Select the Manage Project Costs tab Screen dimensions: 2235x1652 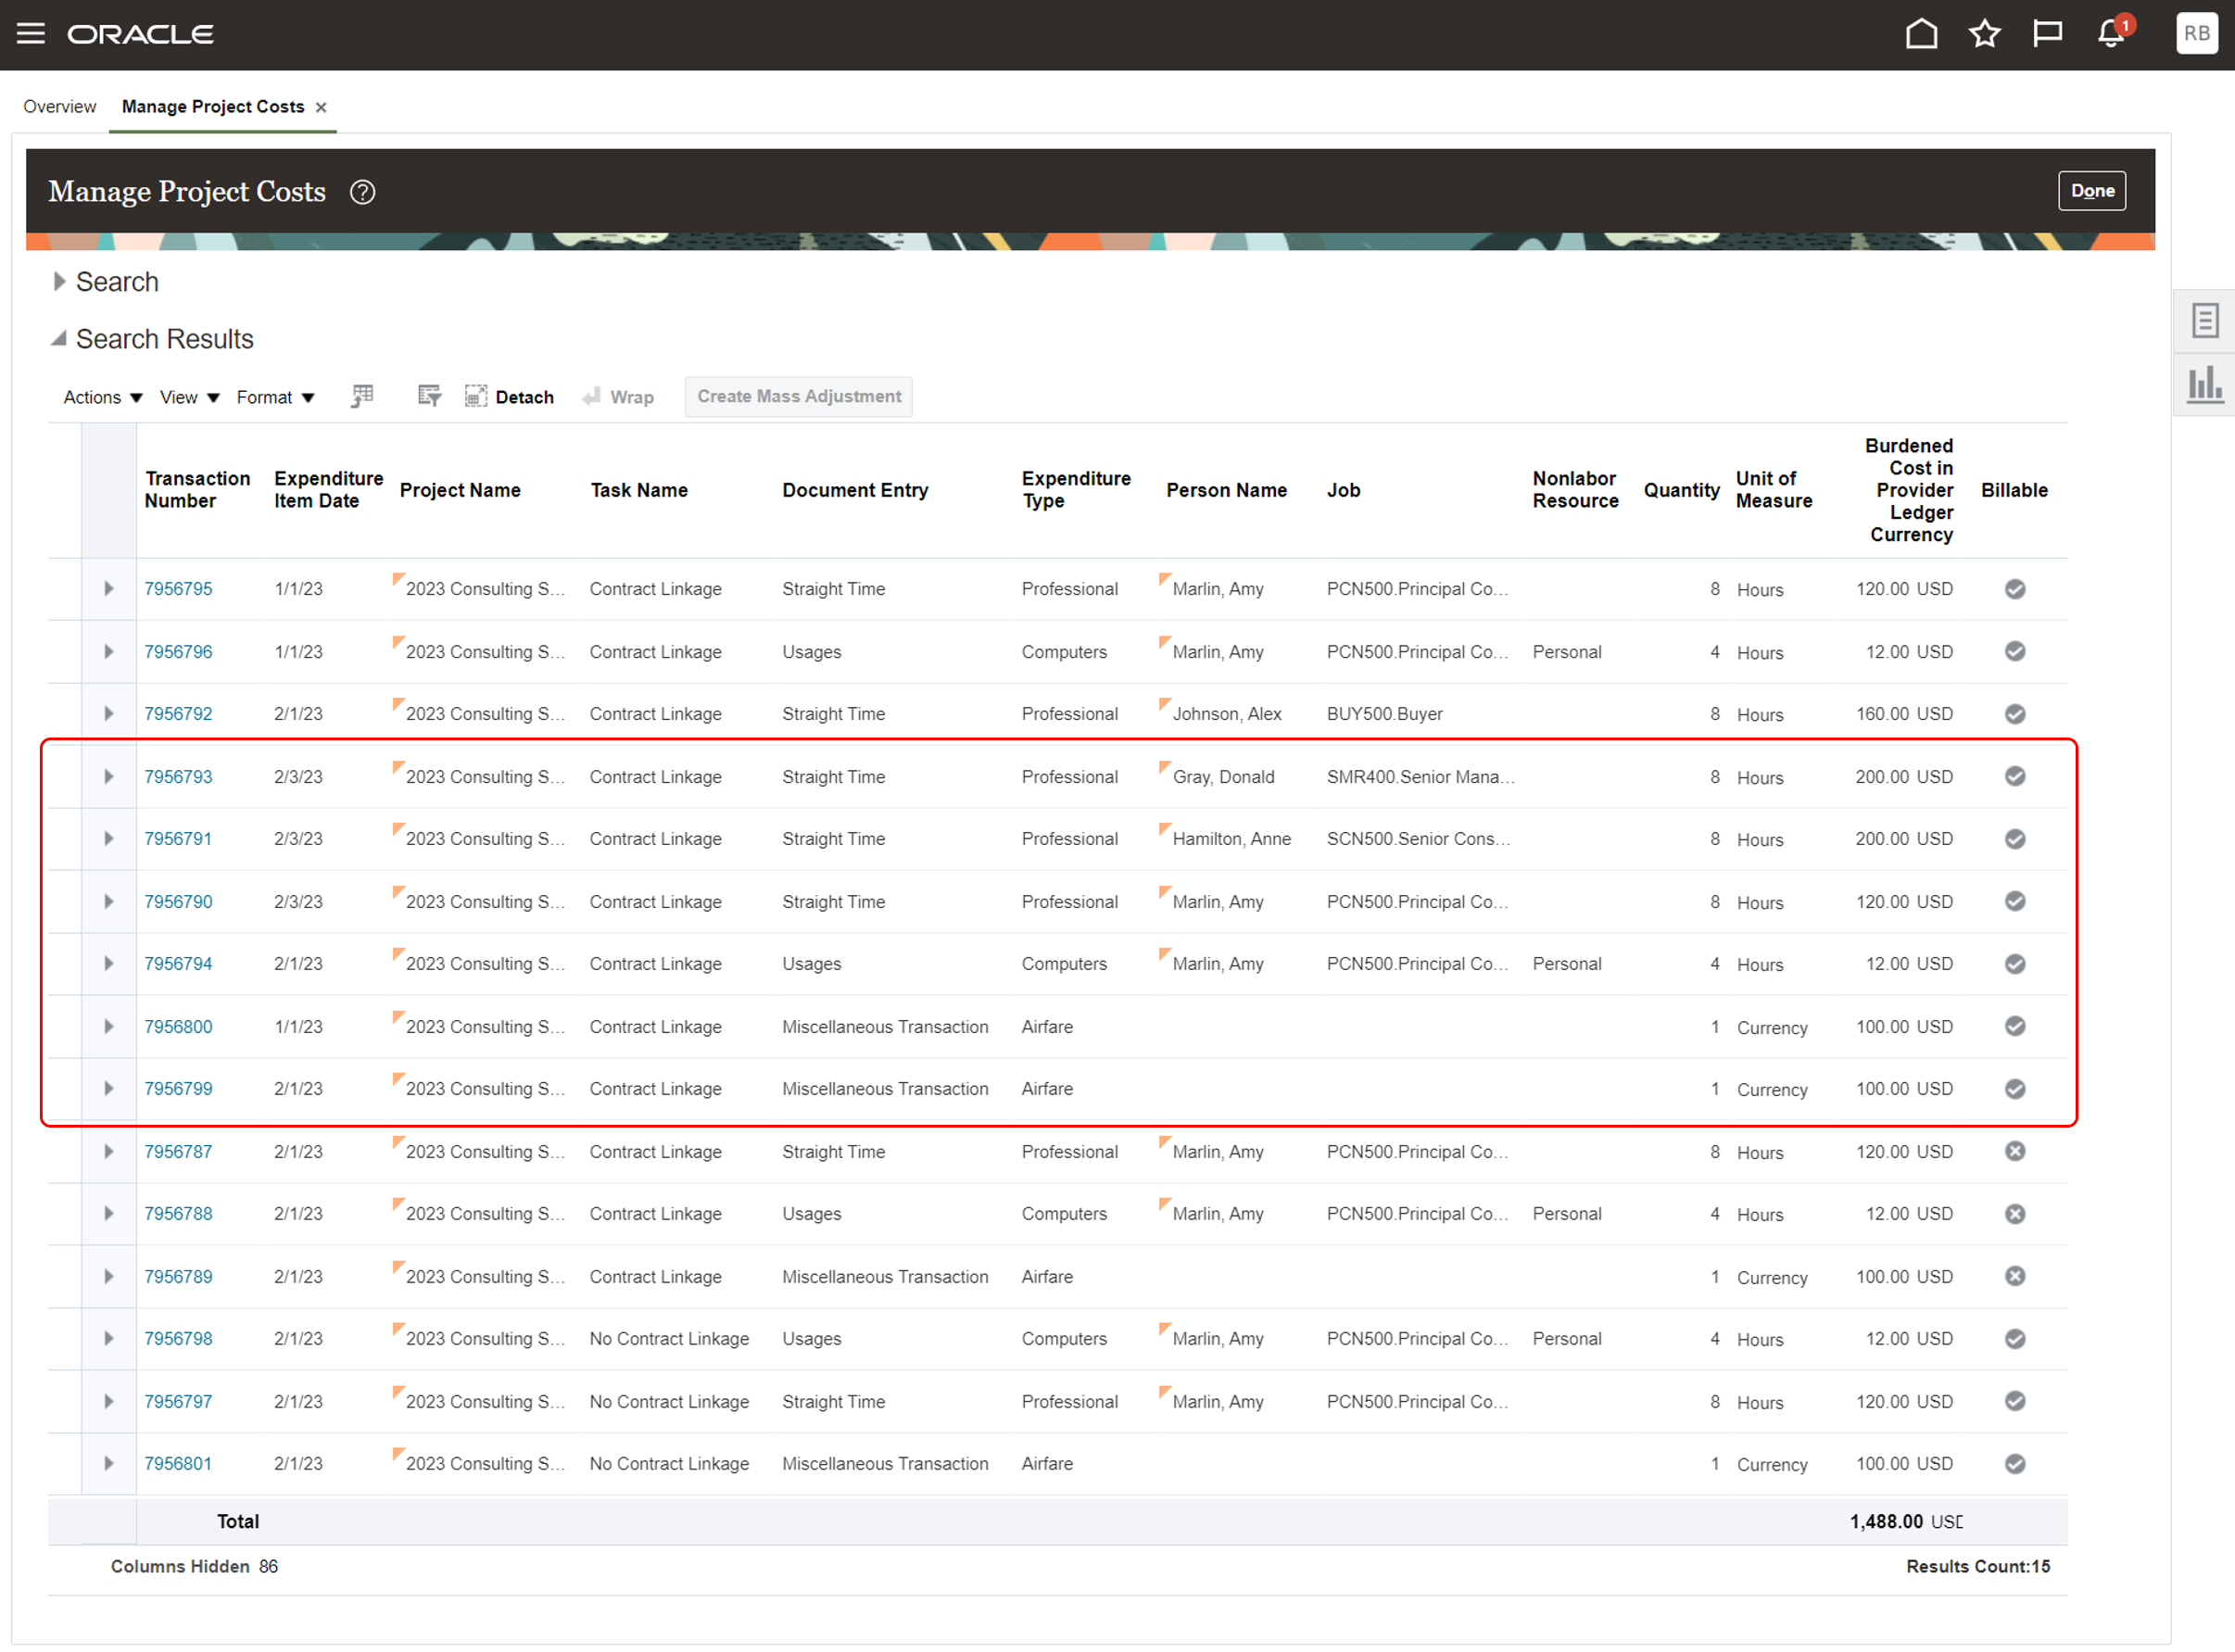[x=213, y=107]
